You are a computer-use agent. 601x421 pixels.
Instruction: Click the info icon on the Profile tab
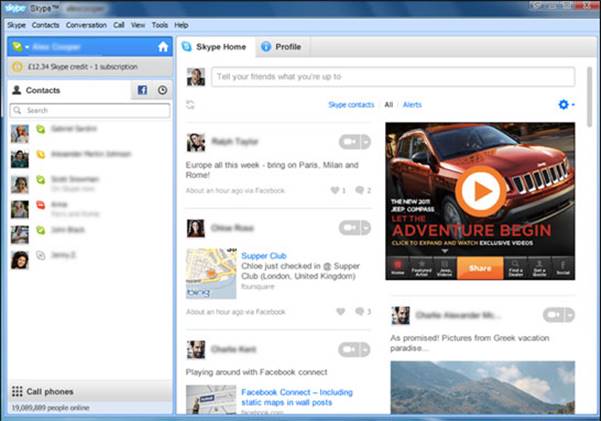click(266, 47)
